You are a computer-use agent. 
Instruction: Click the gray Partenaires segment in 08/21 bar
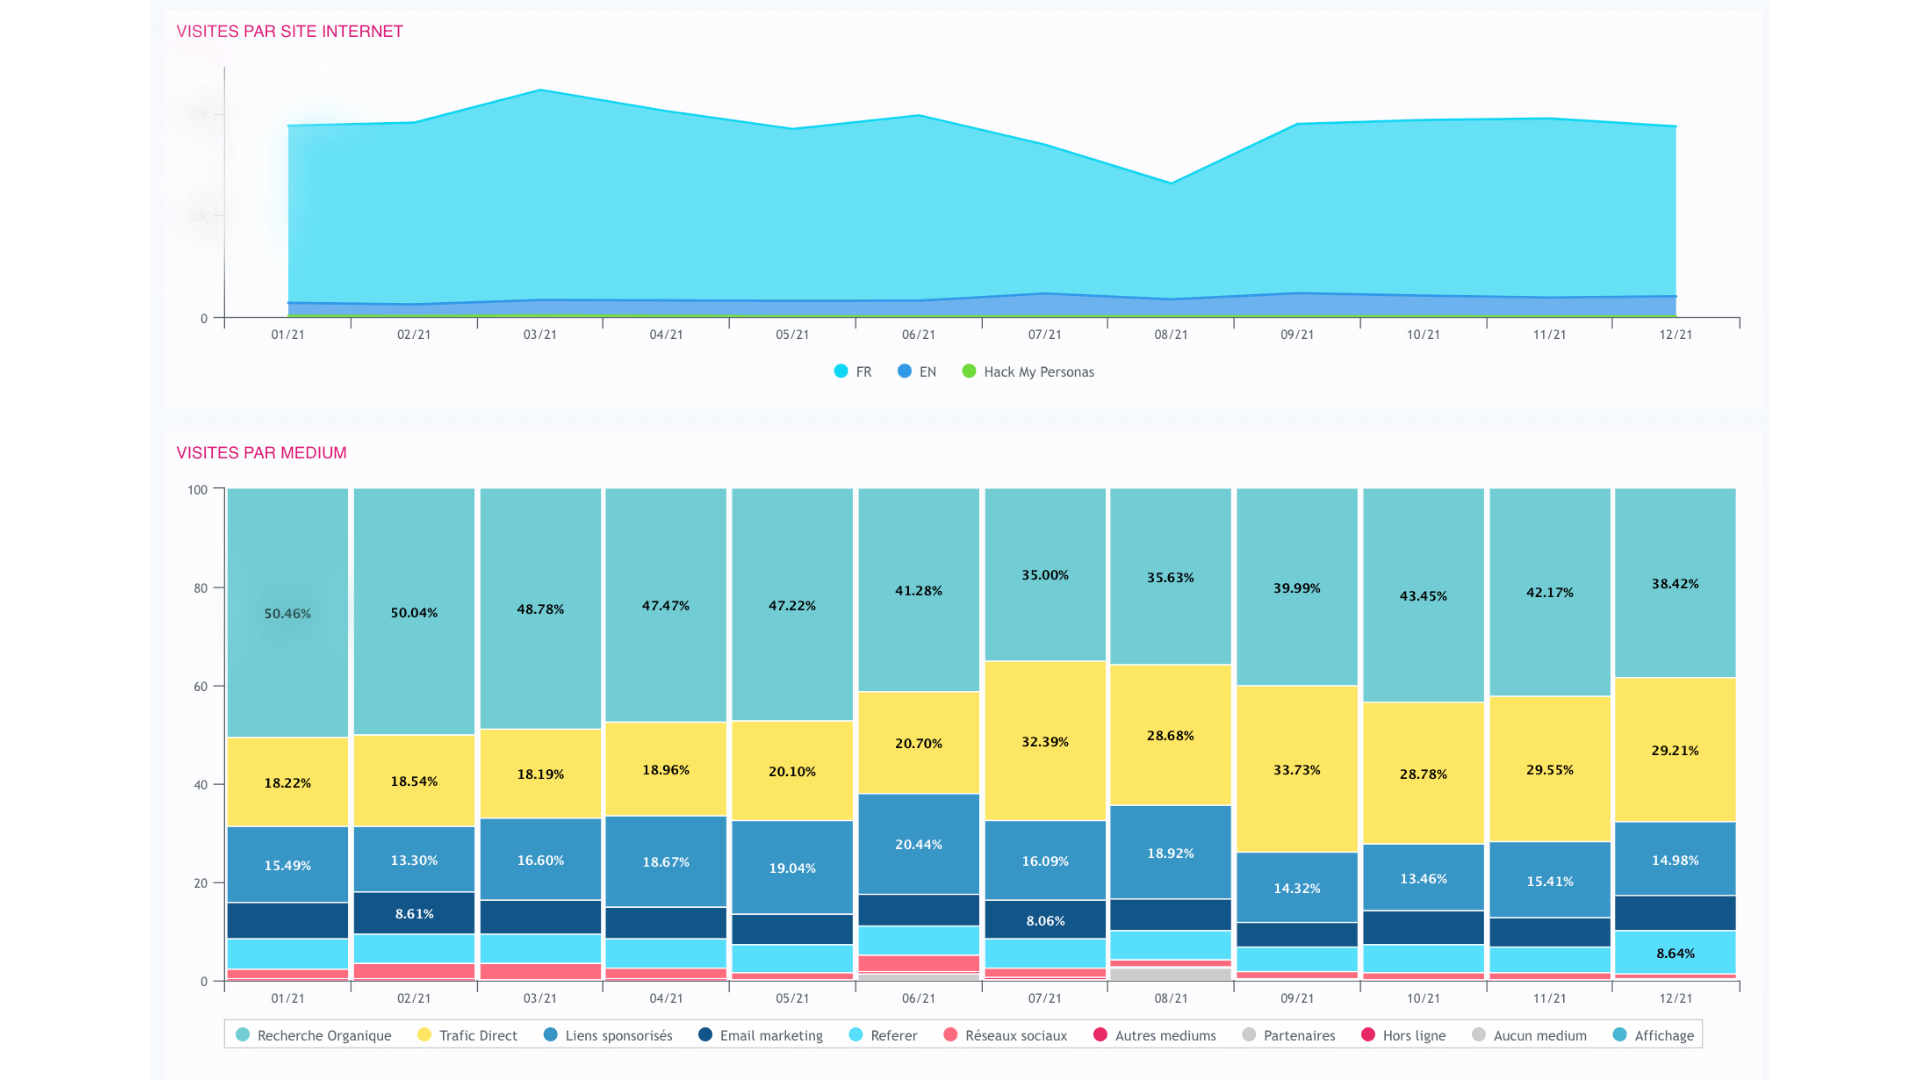pyautogui.click(x=1171, y=974)
